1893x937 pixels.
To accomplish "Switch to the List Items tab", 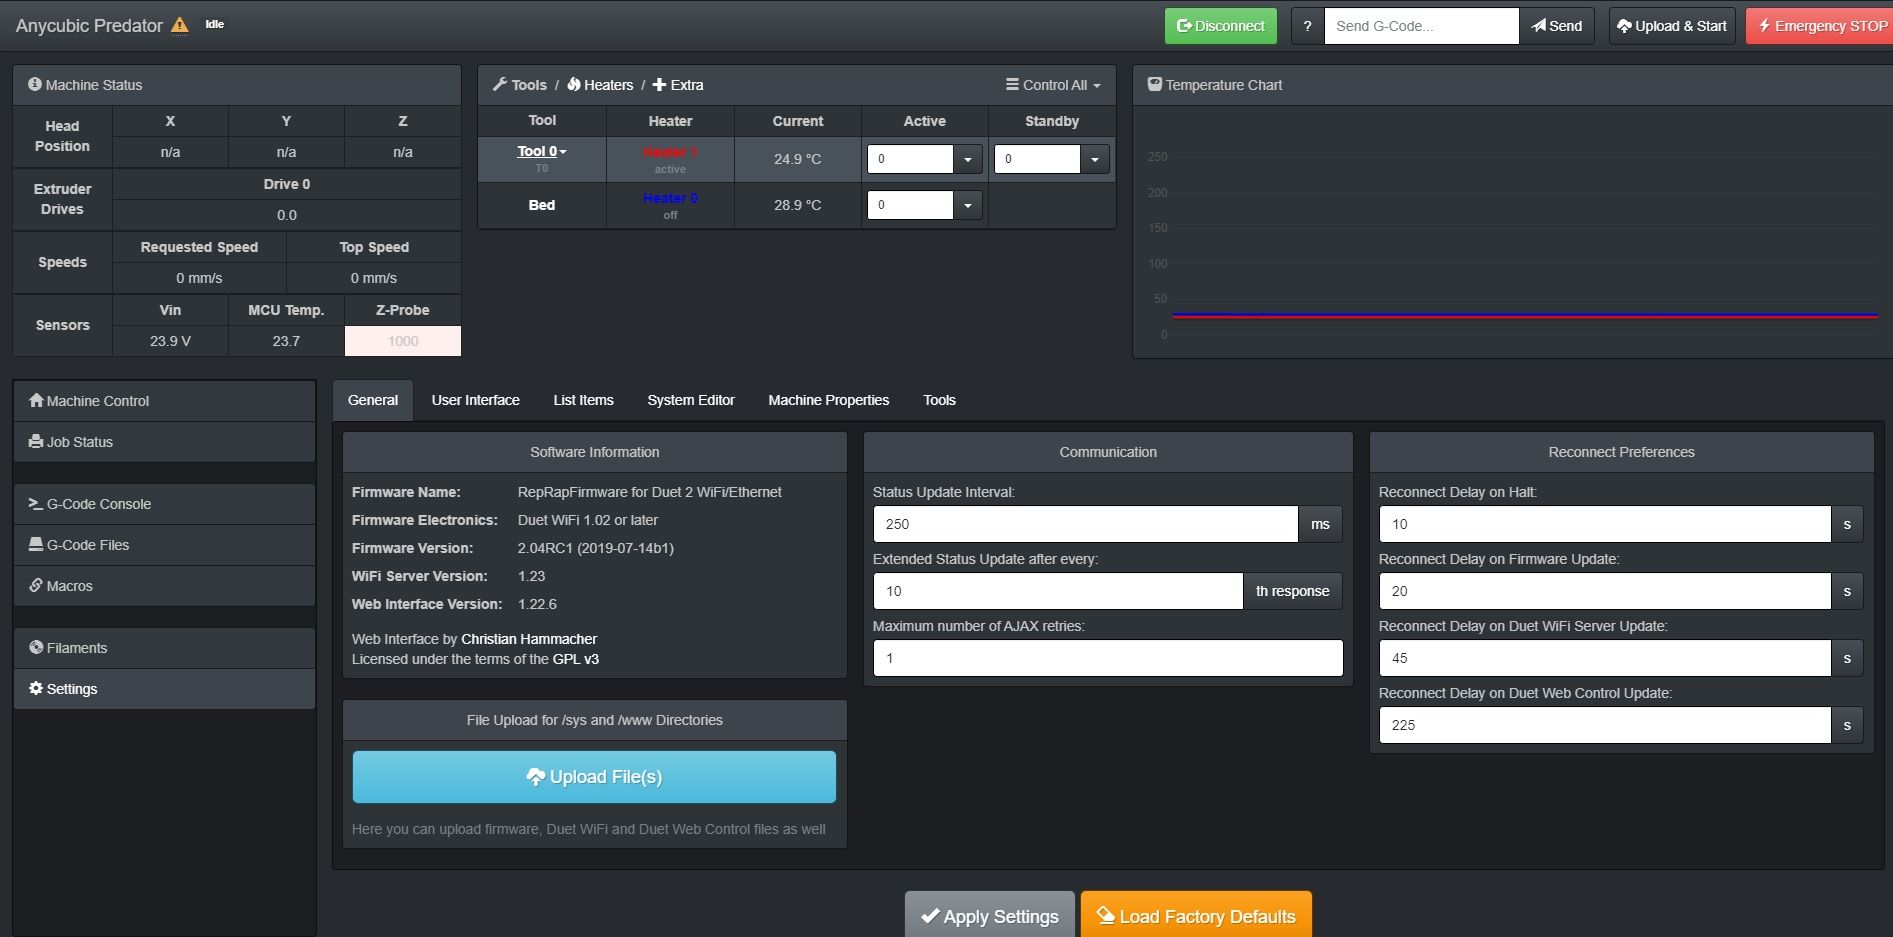I will tap(584, 400).
